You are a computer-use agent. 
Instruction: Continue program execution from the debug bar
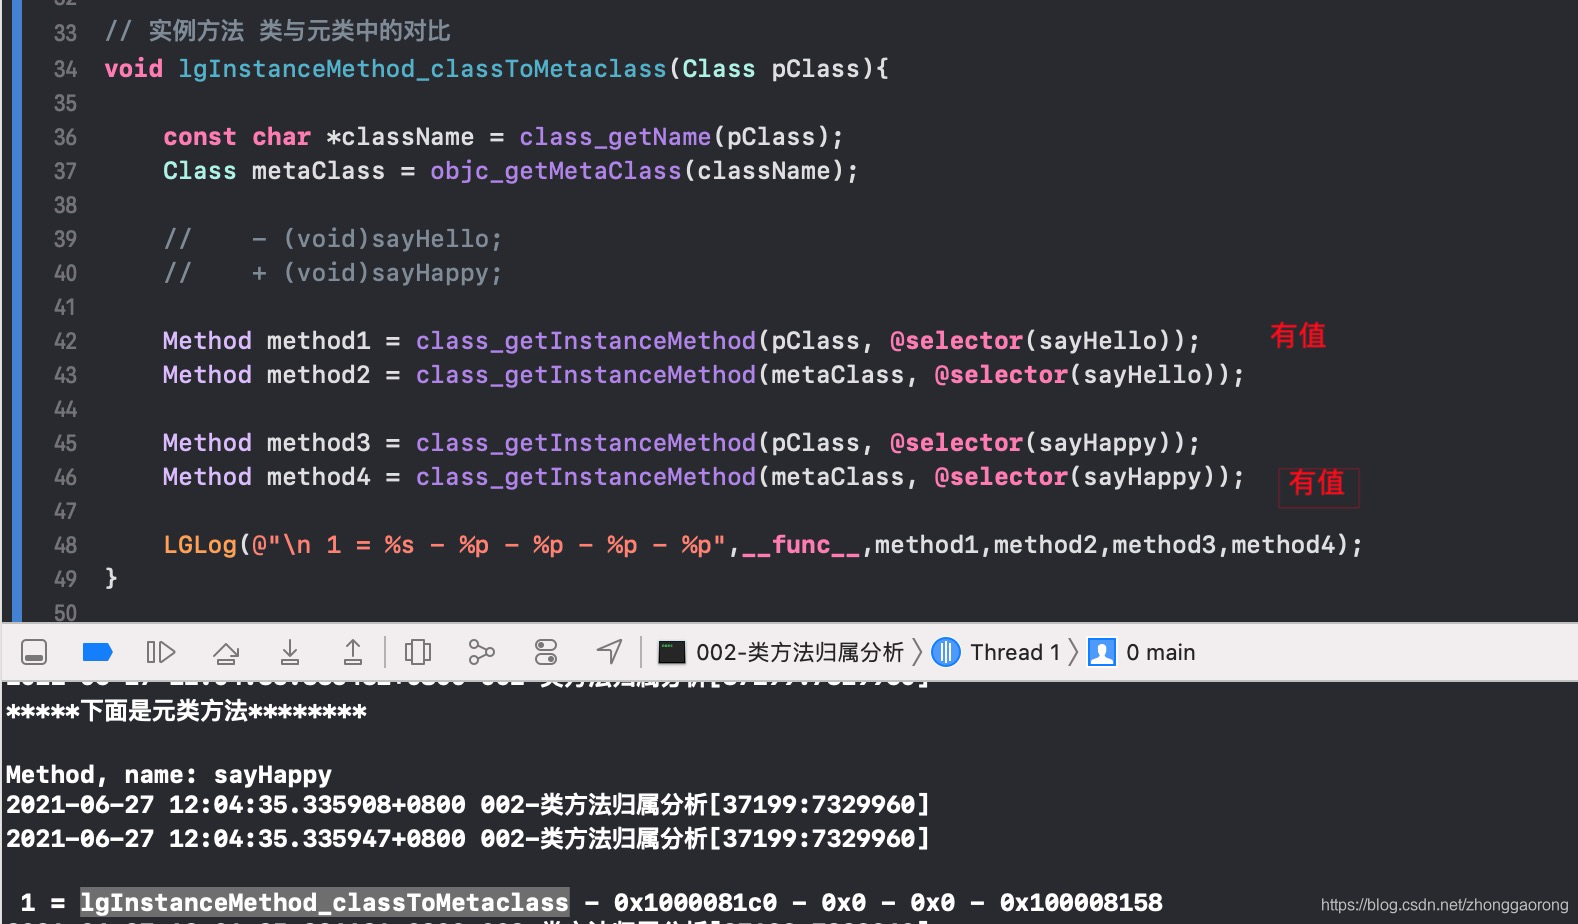coord(160,653)
